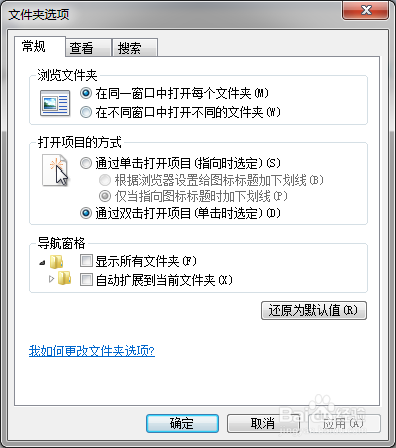Click 还原为默认值 button
The height and width of the screenshot is (448, 396).
click(x=314, y=310)
